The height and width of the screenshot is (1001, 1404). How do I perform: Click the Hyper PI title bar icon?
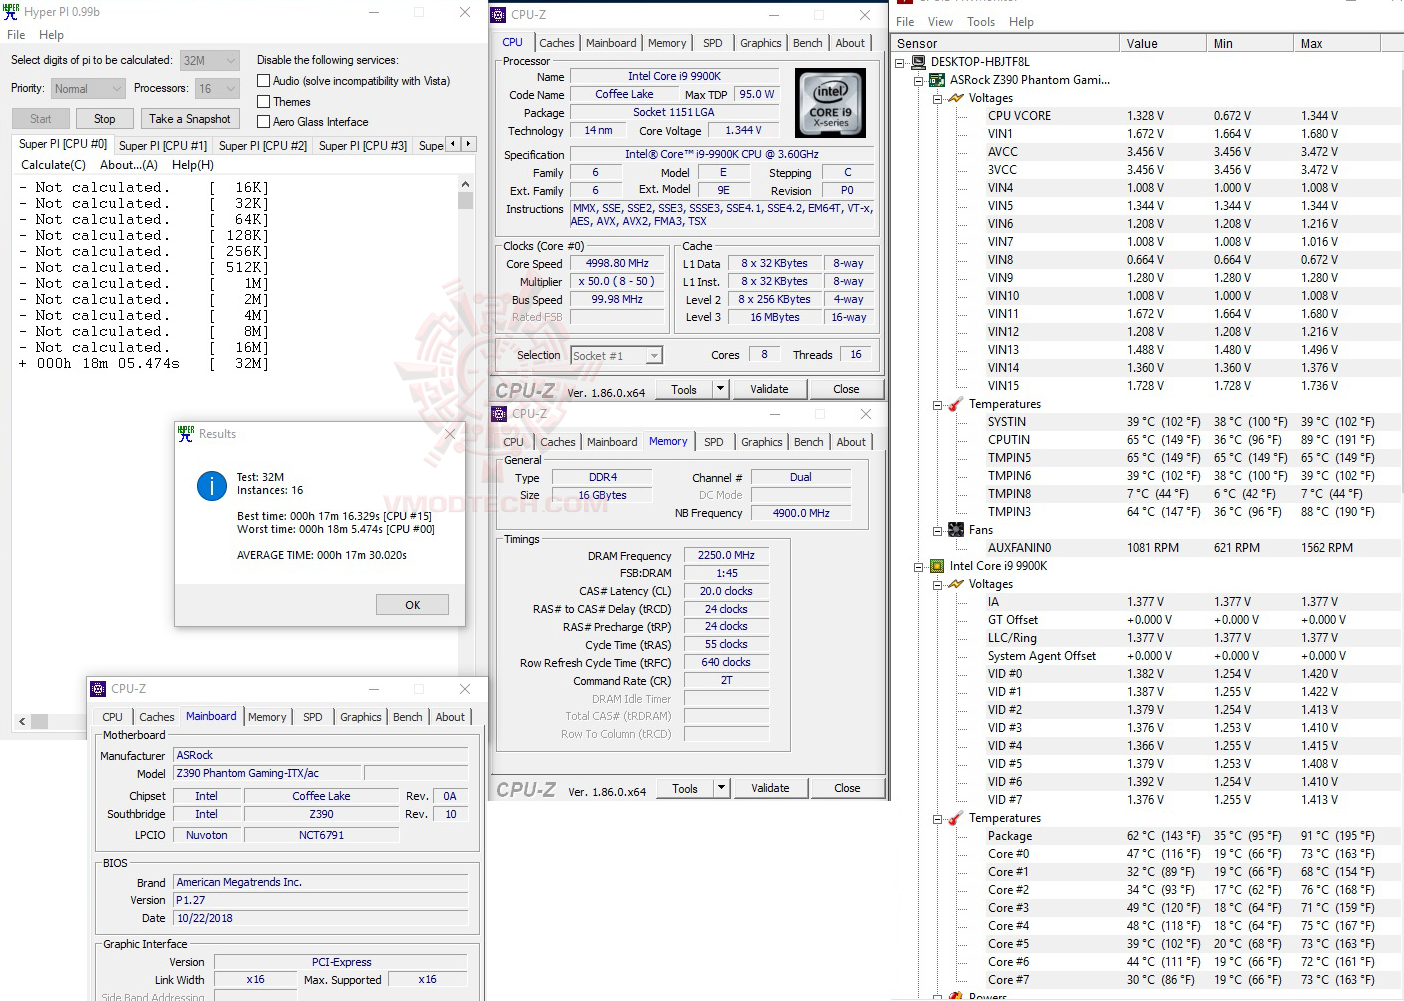pyautogui.click(x=12, y=12)
